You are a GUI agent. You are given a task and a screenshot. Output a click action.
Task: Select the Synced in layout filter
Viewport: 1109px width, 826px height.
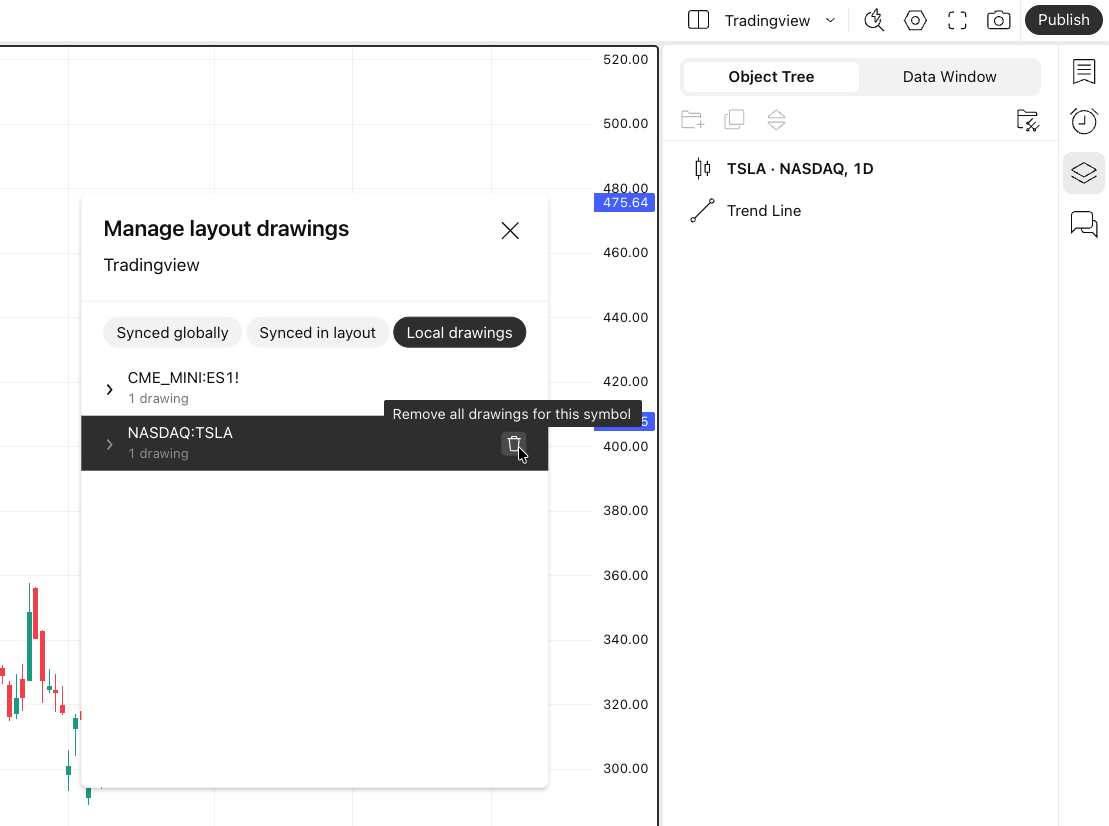(x=317, y=333)
